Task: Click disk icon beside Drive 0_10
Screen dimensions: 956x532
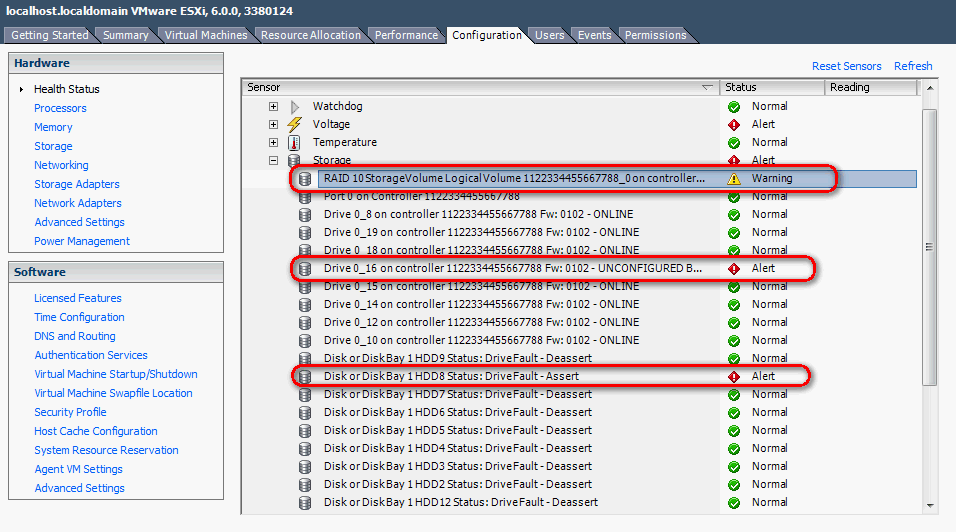Action: point(305,341)
